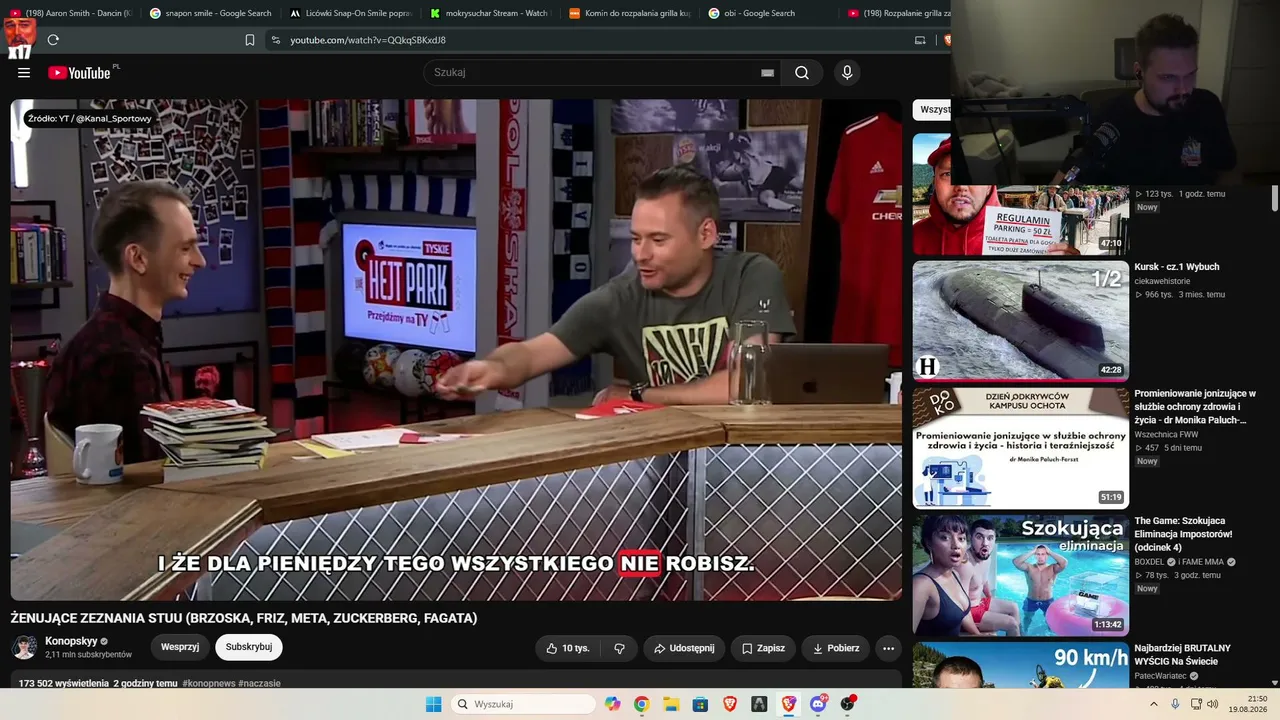Open The Game Szokująca eliminacja thumbnail
The width and height of the screenshot is (1280, 720).
pyautogui.click(x=1021, y=575)
